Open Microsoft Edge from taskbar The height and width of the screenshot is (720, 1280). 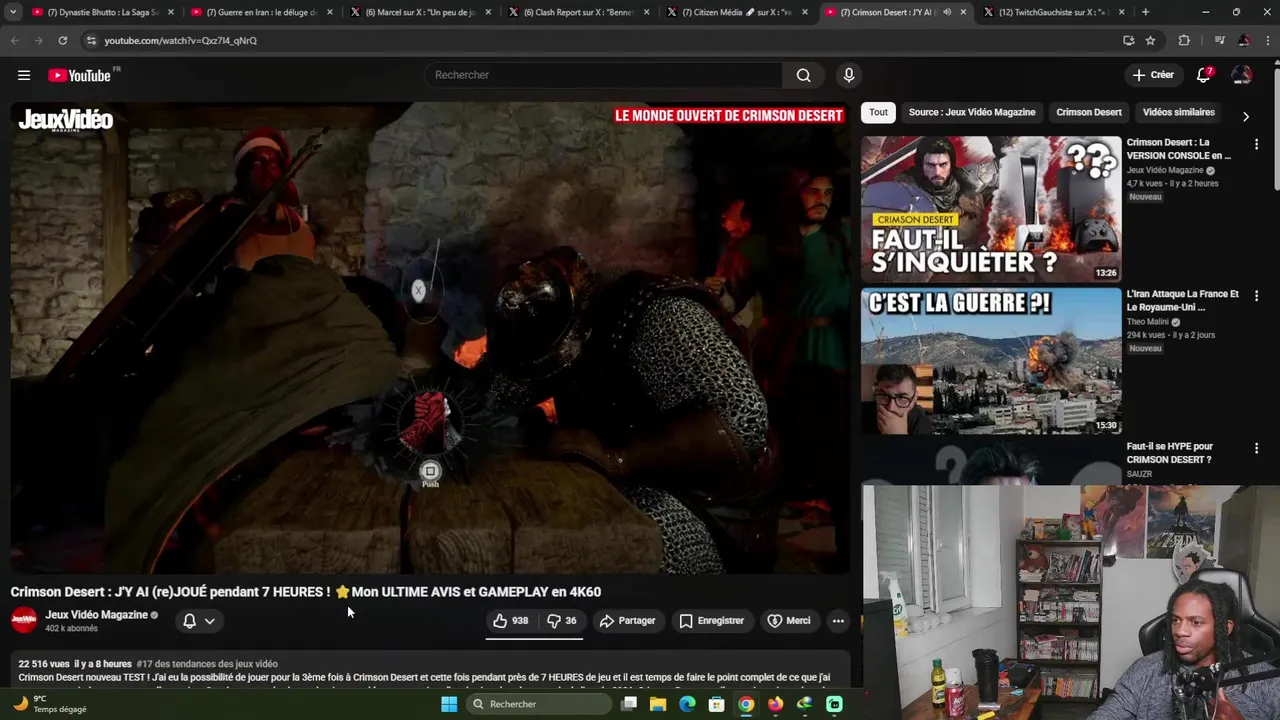coord(687,704)
